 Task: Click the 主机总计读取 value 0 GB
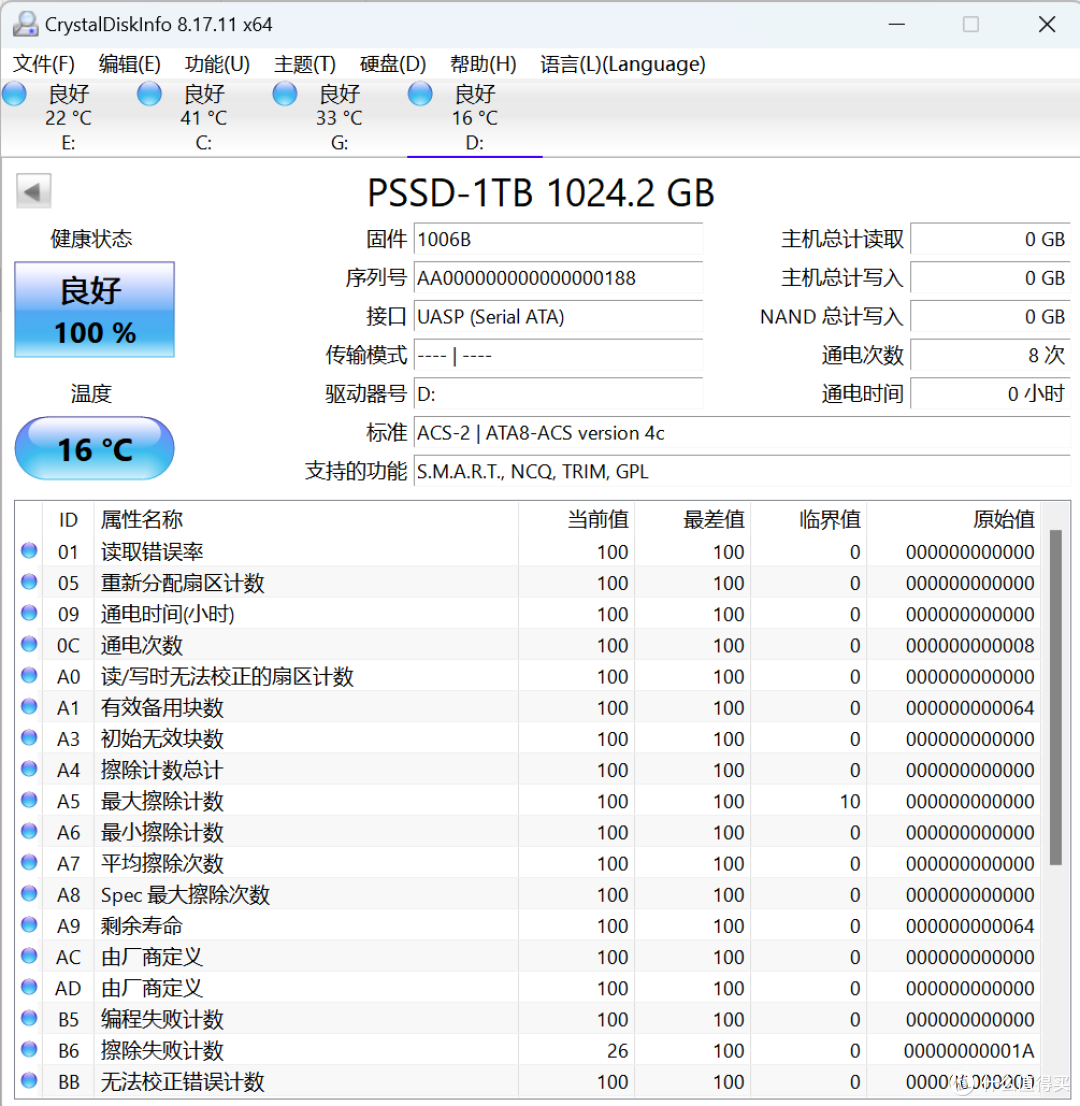990,239
